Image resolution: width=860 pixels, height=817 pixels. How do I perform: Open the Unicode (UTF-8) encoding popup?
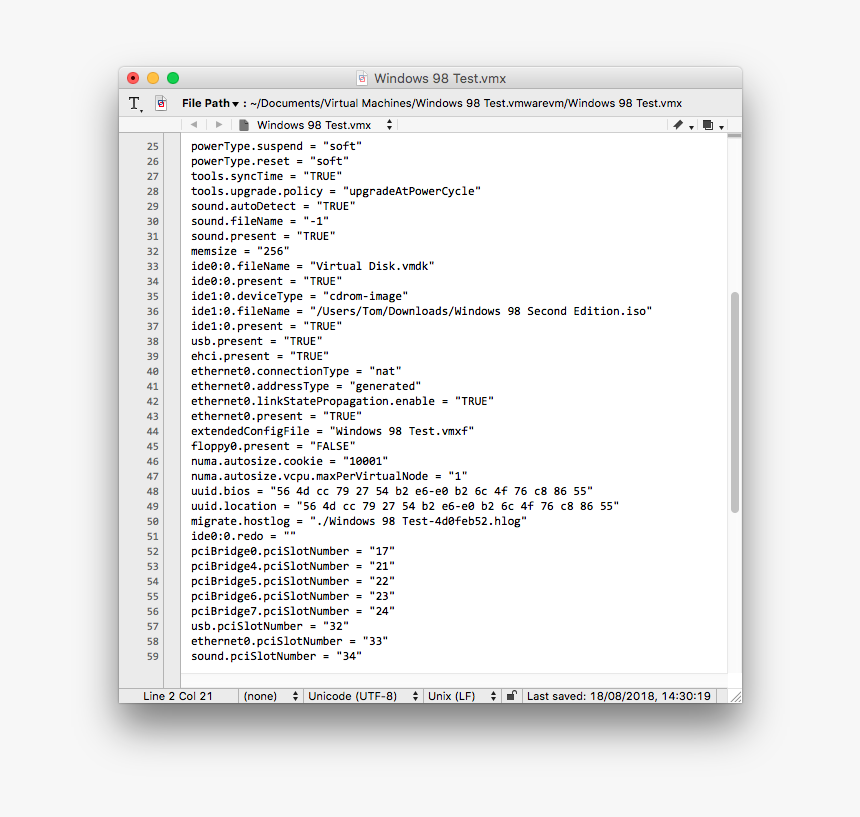[x=363, y=696]
